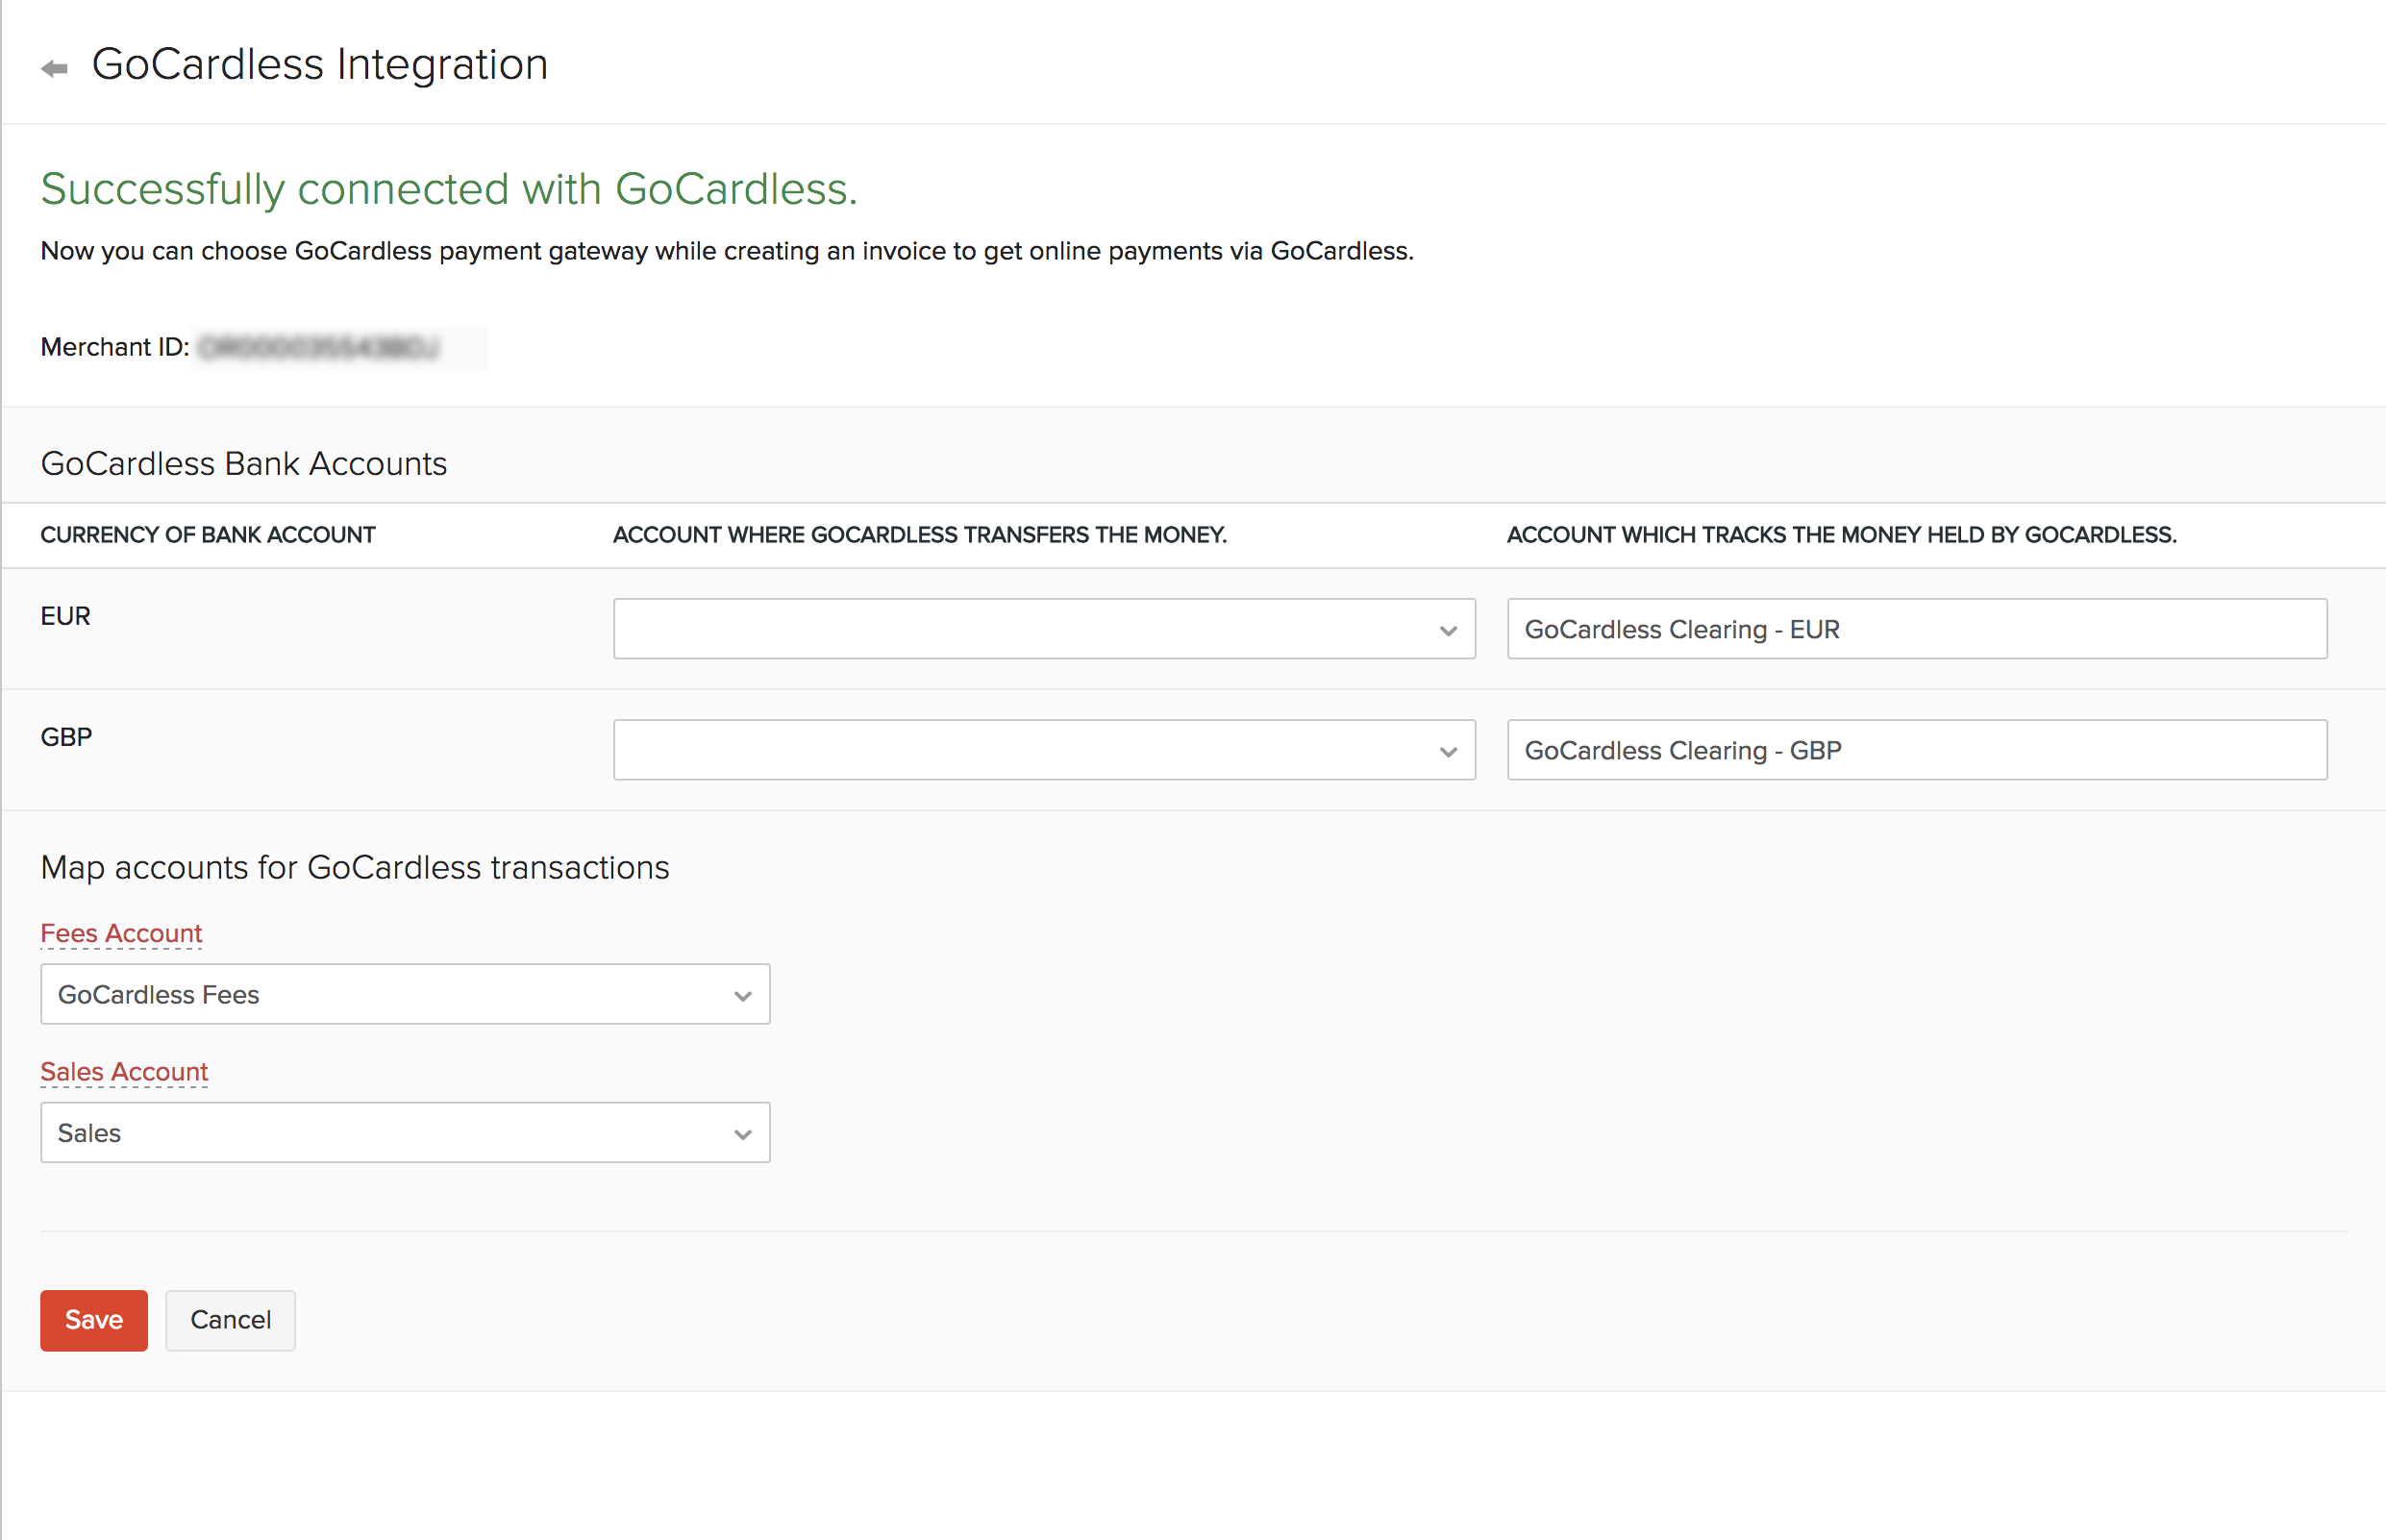Click the EUR currency row label
Screen dimensions: 2386x1540
65,616
